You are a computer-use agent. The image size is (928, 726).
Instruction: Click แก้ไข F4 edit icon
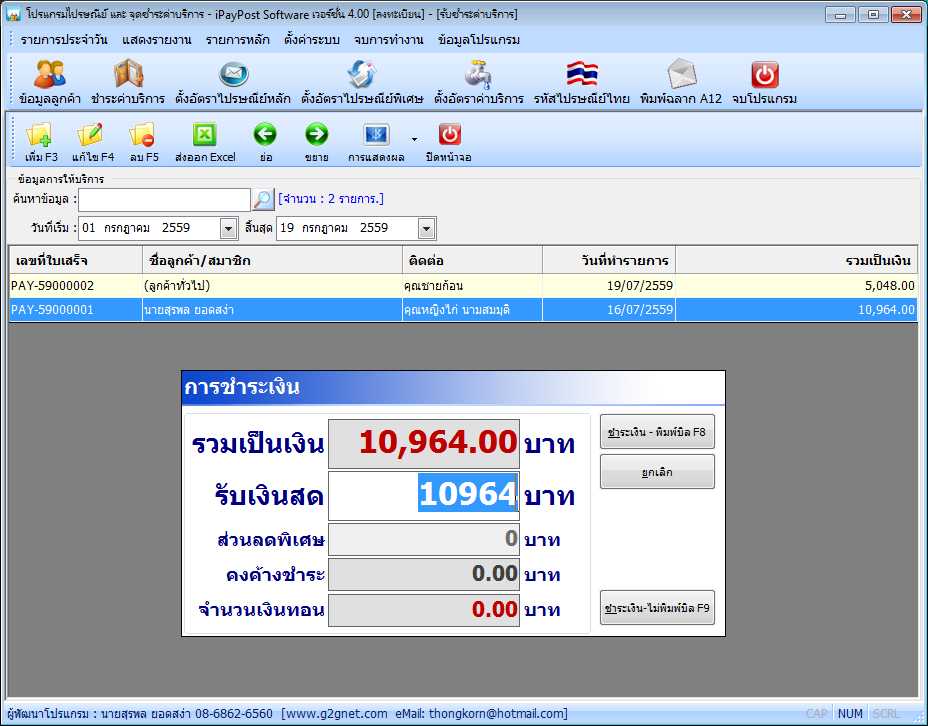pos(92,135)
